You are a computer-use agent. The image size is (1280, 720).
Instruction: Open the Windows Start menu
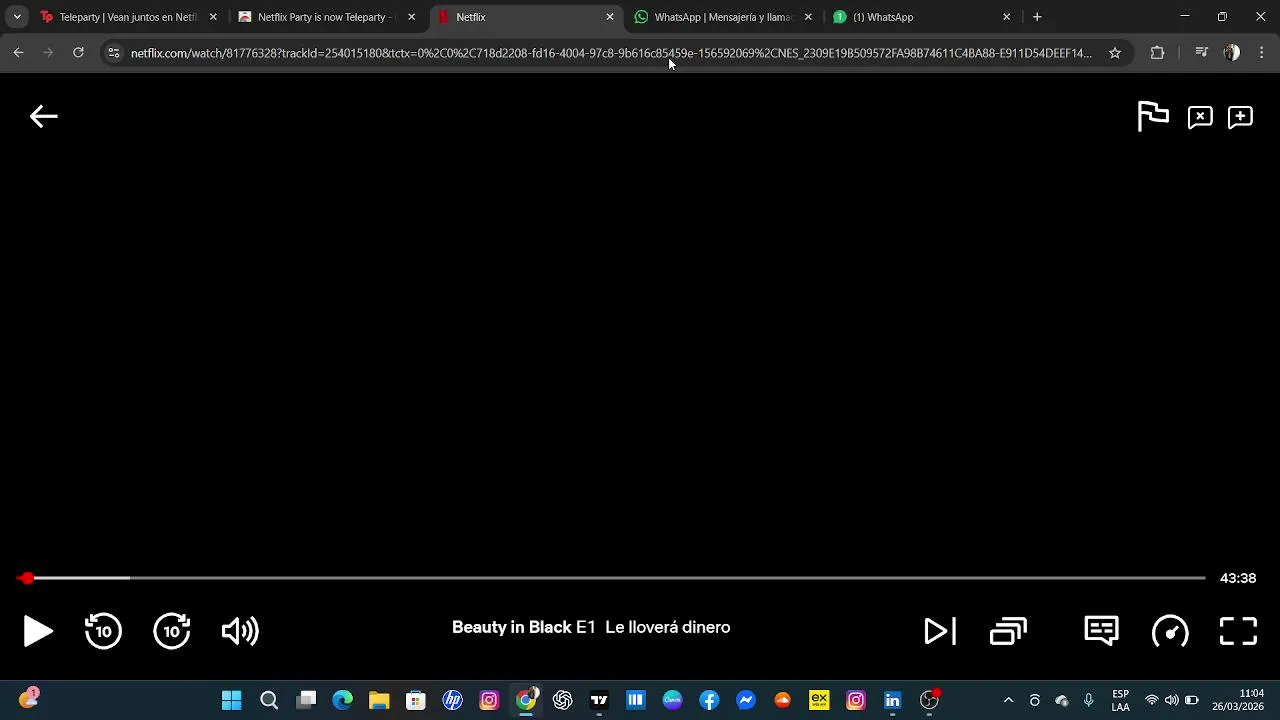click(x=231, y=700)
